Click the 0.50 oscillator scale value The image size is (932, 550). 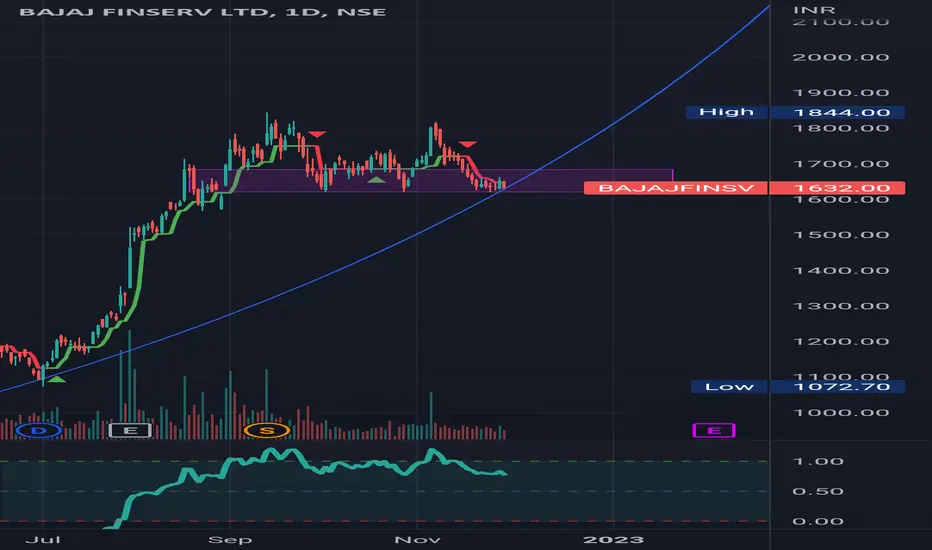(x=818, y=491)
